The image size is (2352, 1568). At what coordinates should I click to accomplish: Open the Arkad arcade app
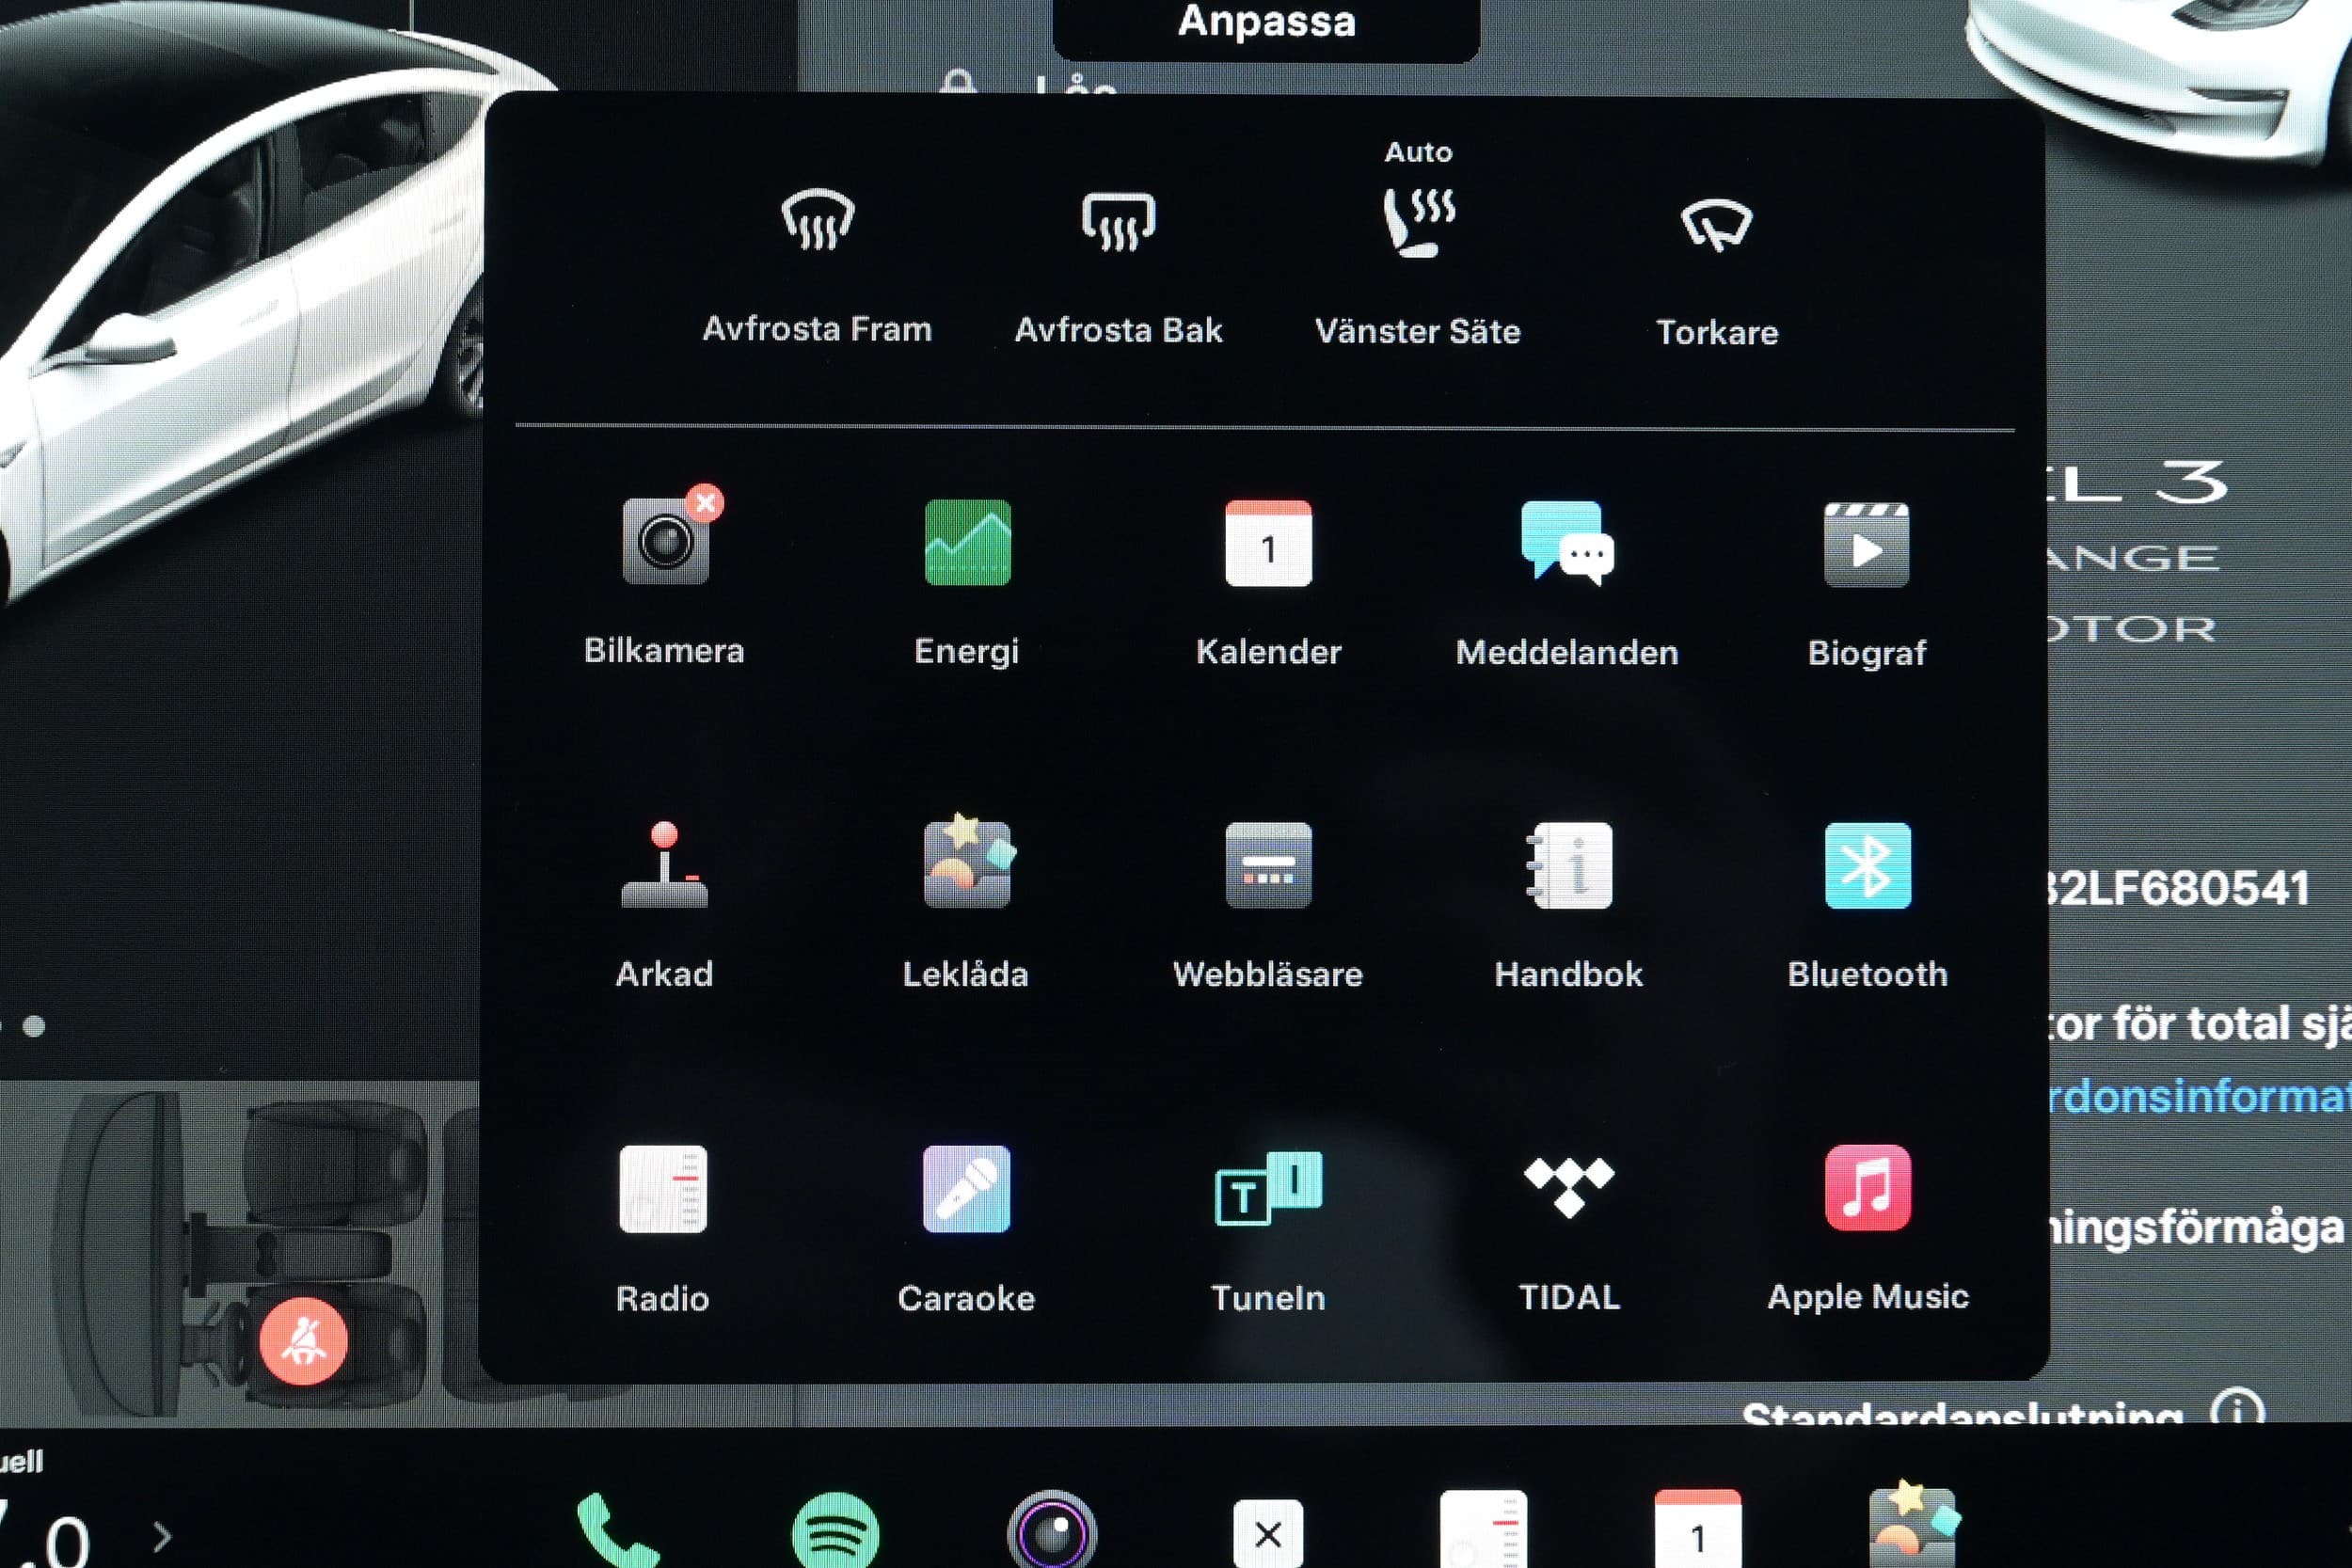click(x=664, y=866)
